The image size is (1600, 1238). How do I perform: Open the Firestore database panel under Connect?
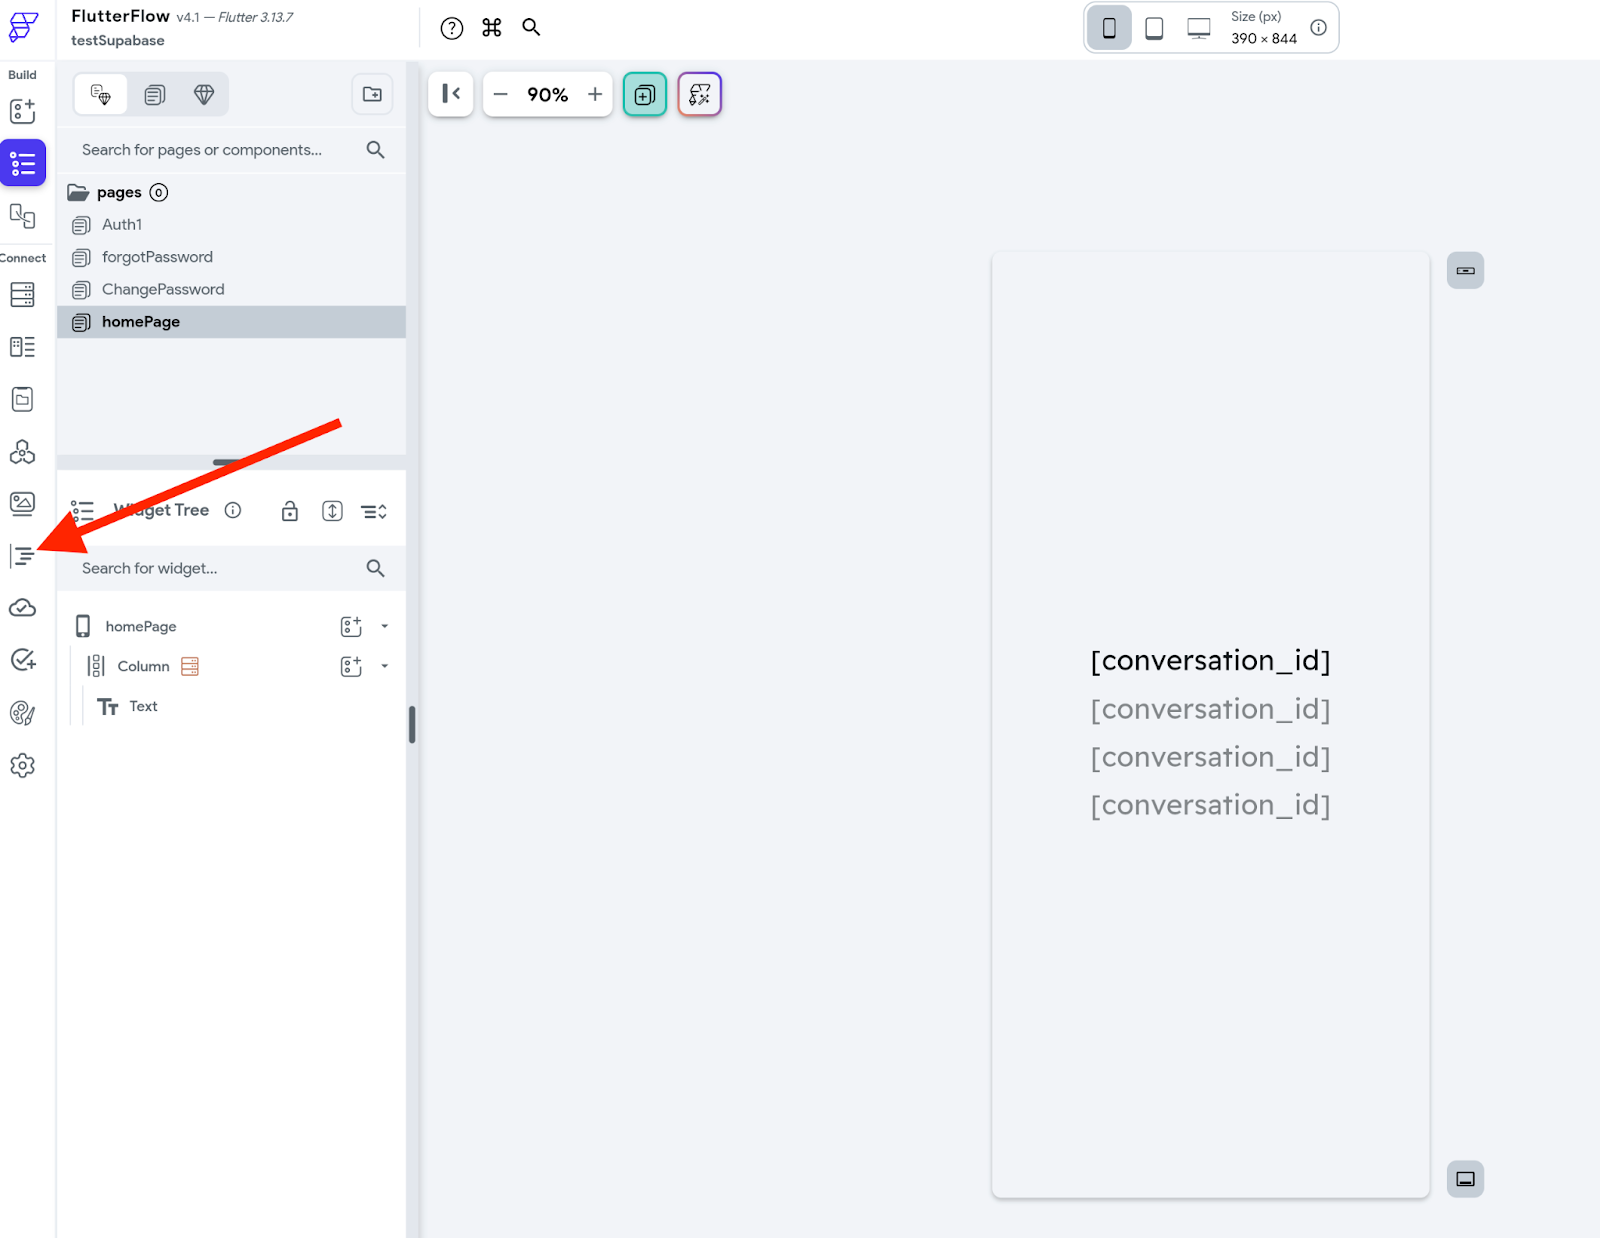pos(22,294)
